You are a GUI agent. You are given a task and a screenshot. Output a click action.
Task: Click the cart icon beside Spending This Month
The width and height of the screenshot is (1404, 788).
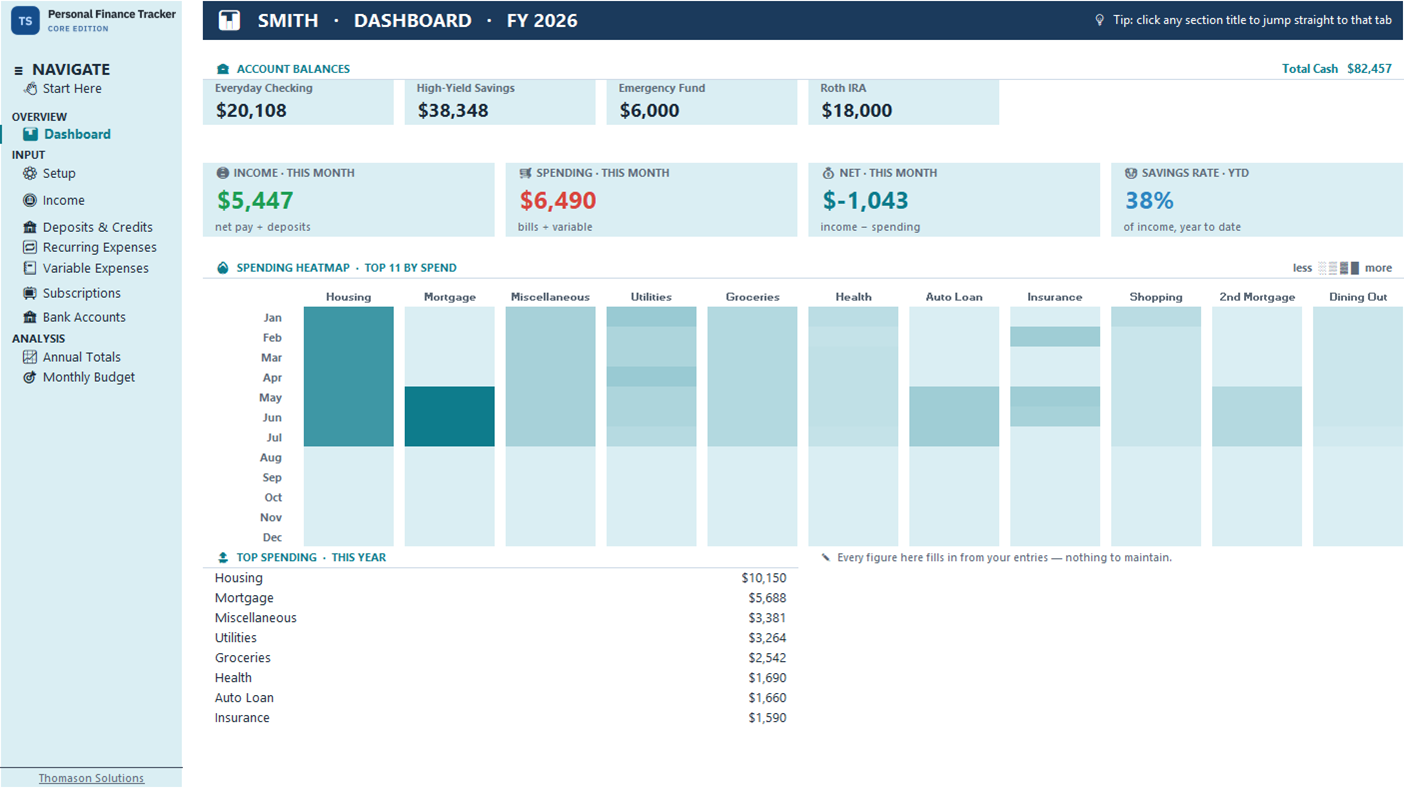coord(525,173)
